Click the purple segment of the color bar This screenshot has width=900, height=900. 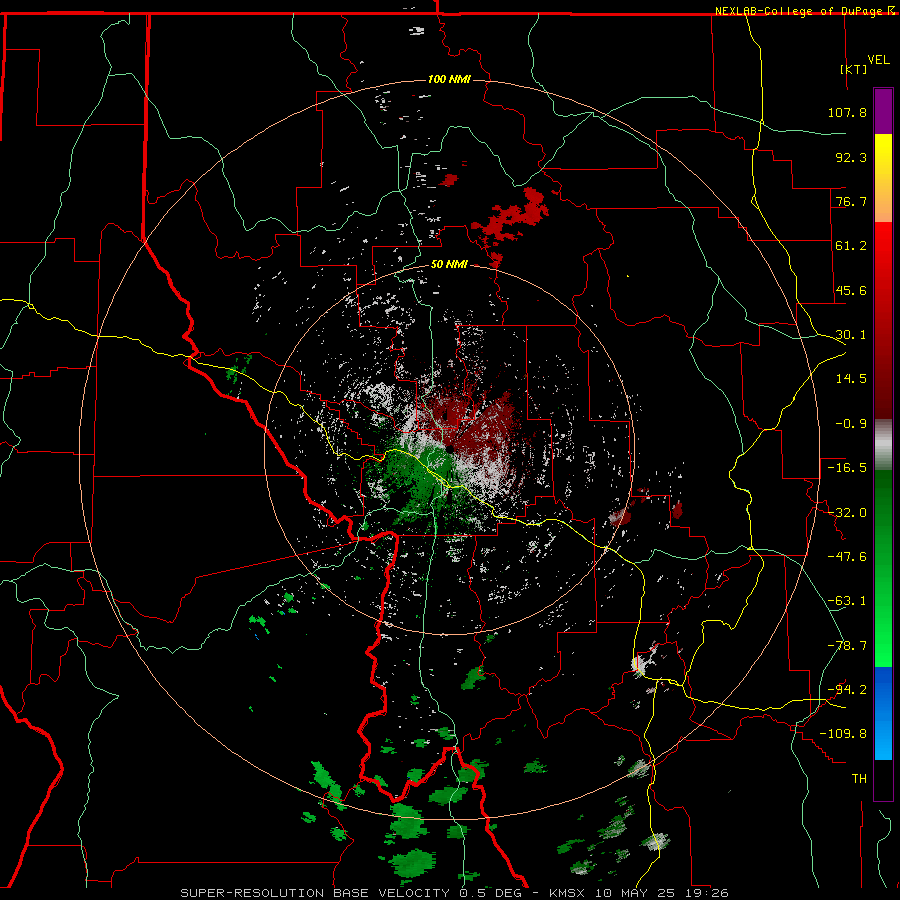[x=883, y=111]
